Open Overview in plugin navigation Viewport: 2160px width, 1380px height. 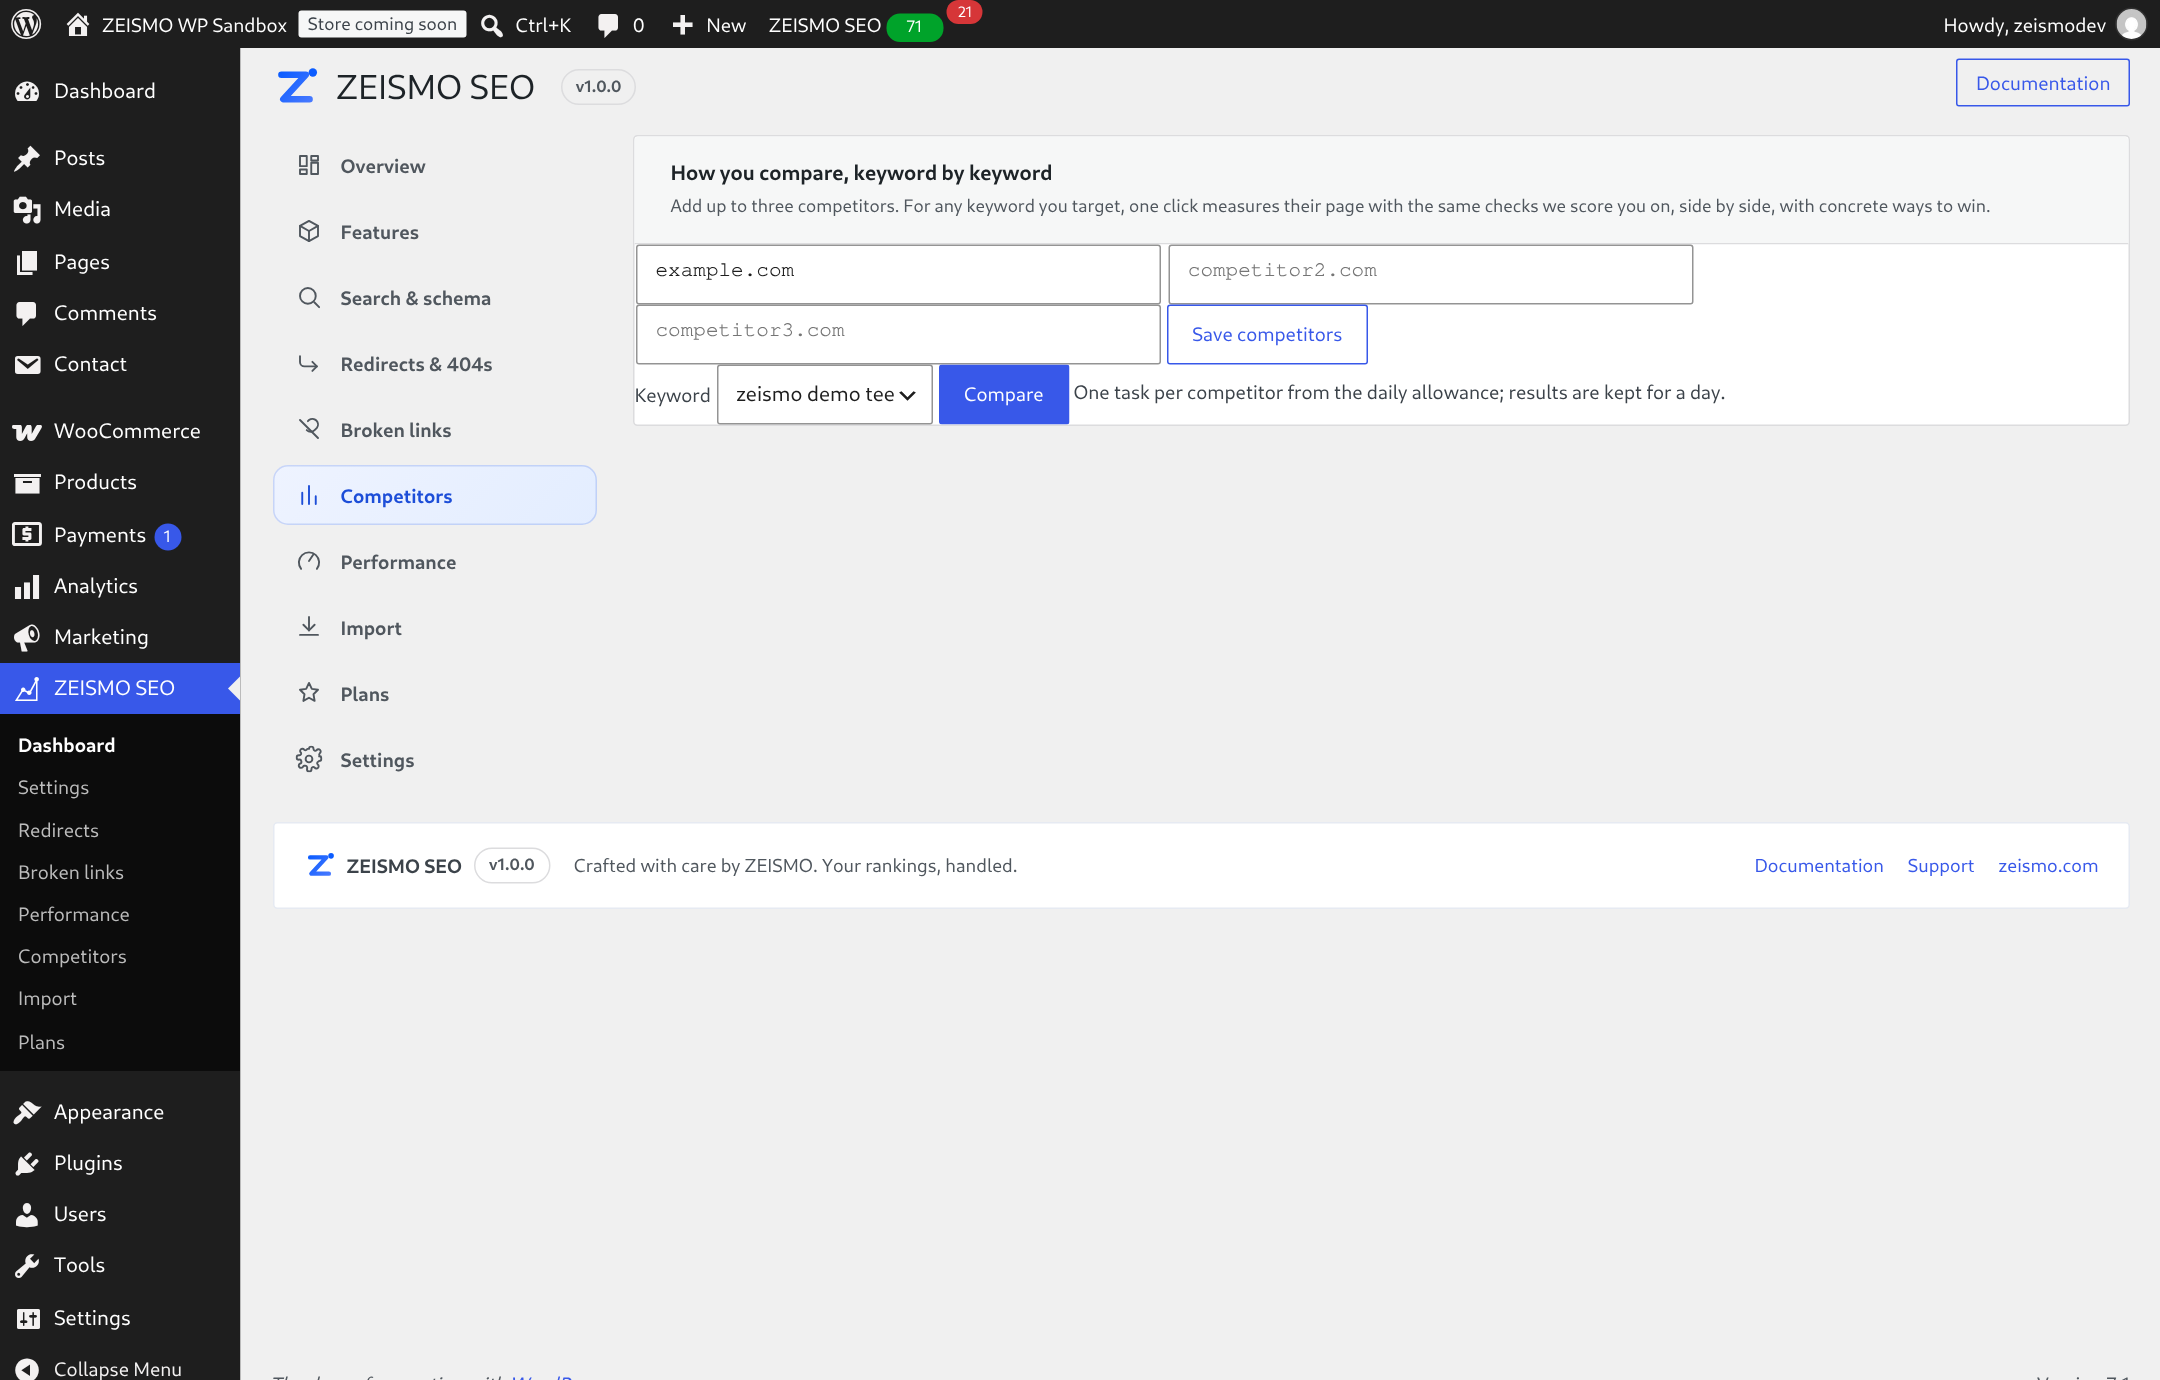(435, 166)
